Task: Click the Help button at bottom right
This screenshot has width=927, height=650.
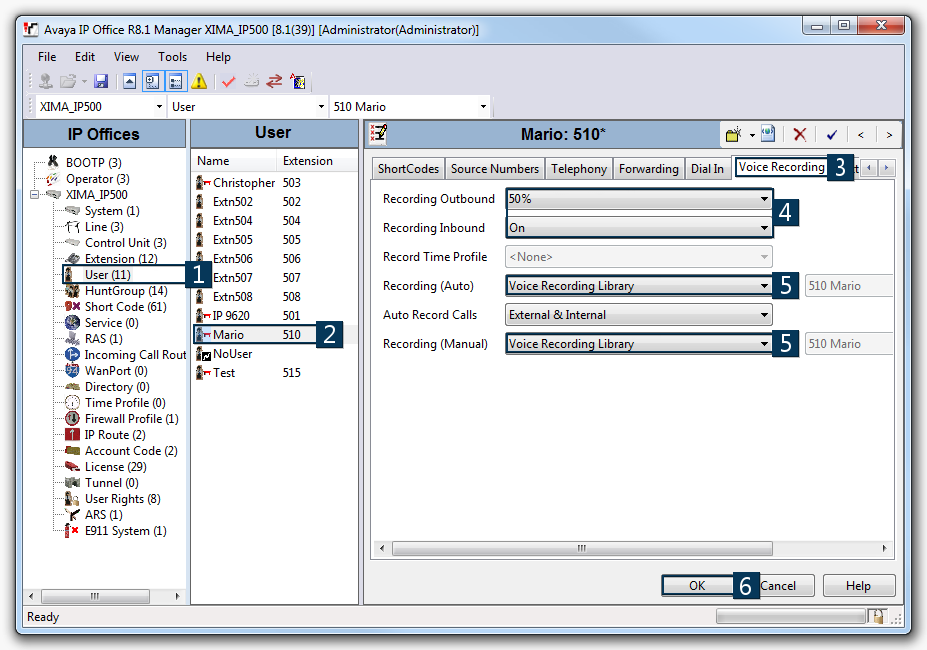Action: tap(858, 586)
